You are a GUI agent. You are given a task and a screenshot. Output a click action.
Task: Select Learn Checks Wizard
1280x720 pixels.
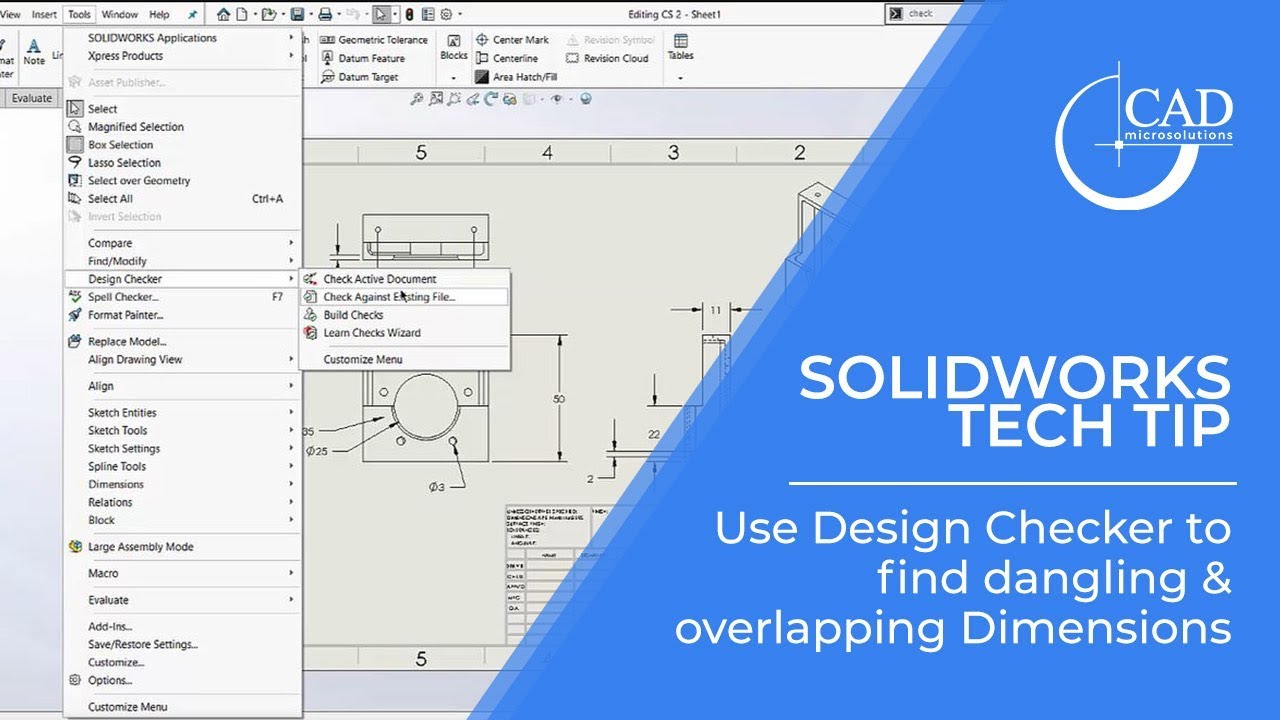pyautogui.click(x=405, y=333)
